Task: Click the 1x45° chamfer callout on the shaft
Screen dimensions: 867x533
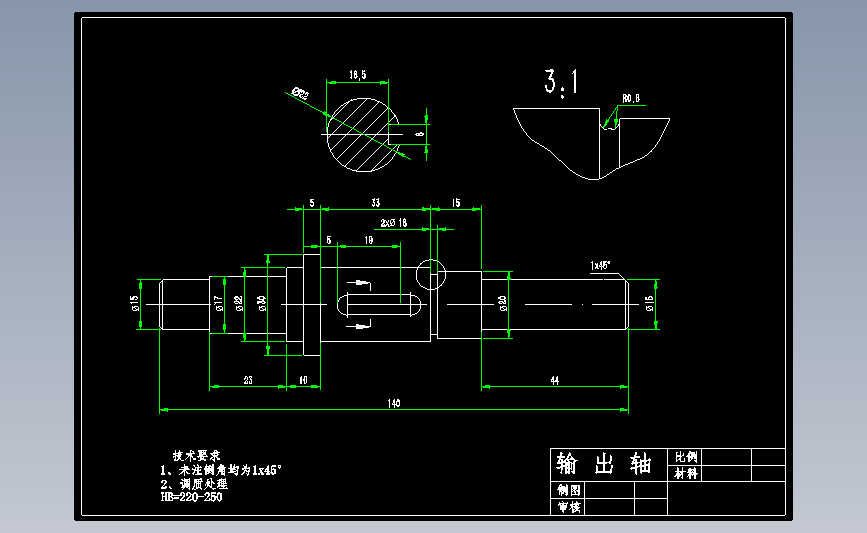Action: coord(600,265)
